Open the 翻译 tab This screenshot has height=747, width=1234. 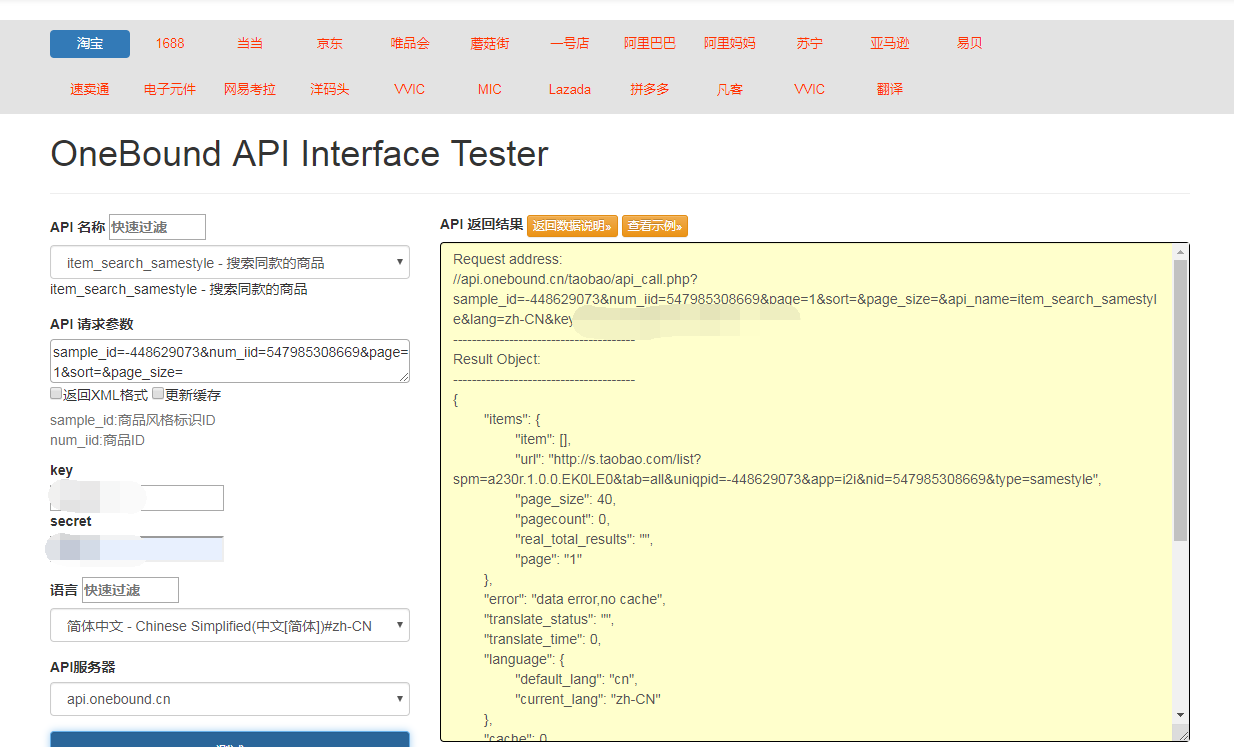pos(890,89)
